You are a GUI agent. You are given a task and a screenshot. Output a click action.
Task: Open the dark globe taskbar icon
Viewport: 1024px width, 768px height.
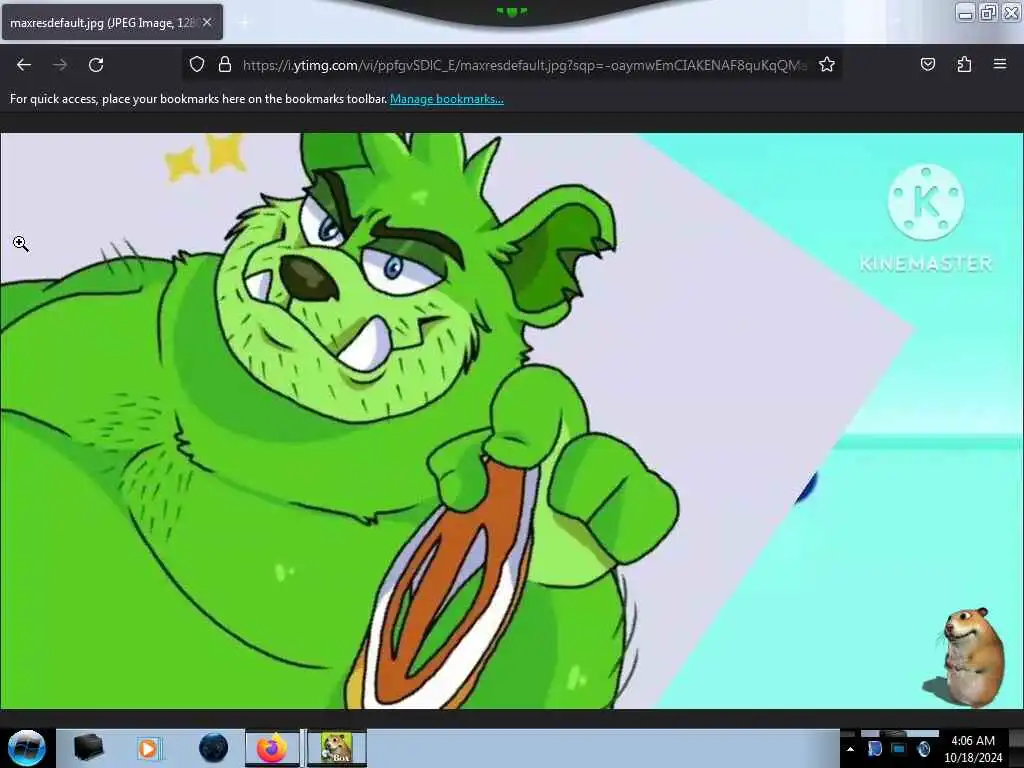click(x=213, y=748)
